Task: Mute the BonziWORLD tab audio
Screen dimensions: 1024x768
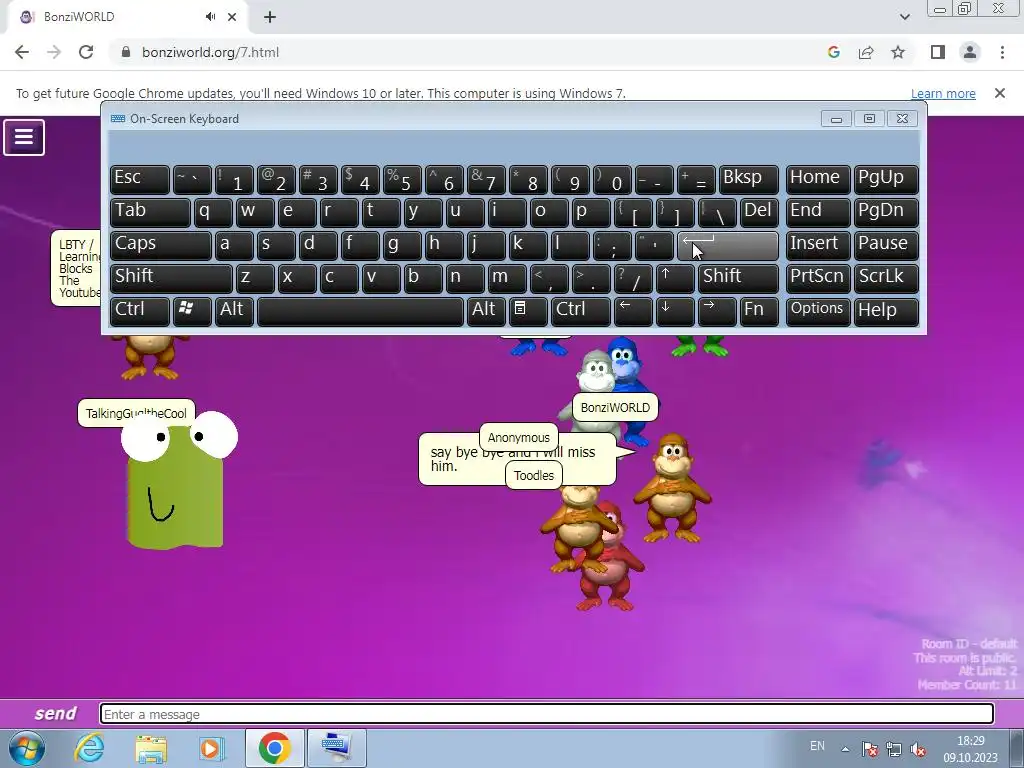Action: coord(210,17)
